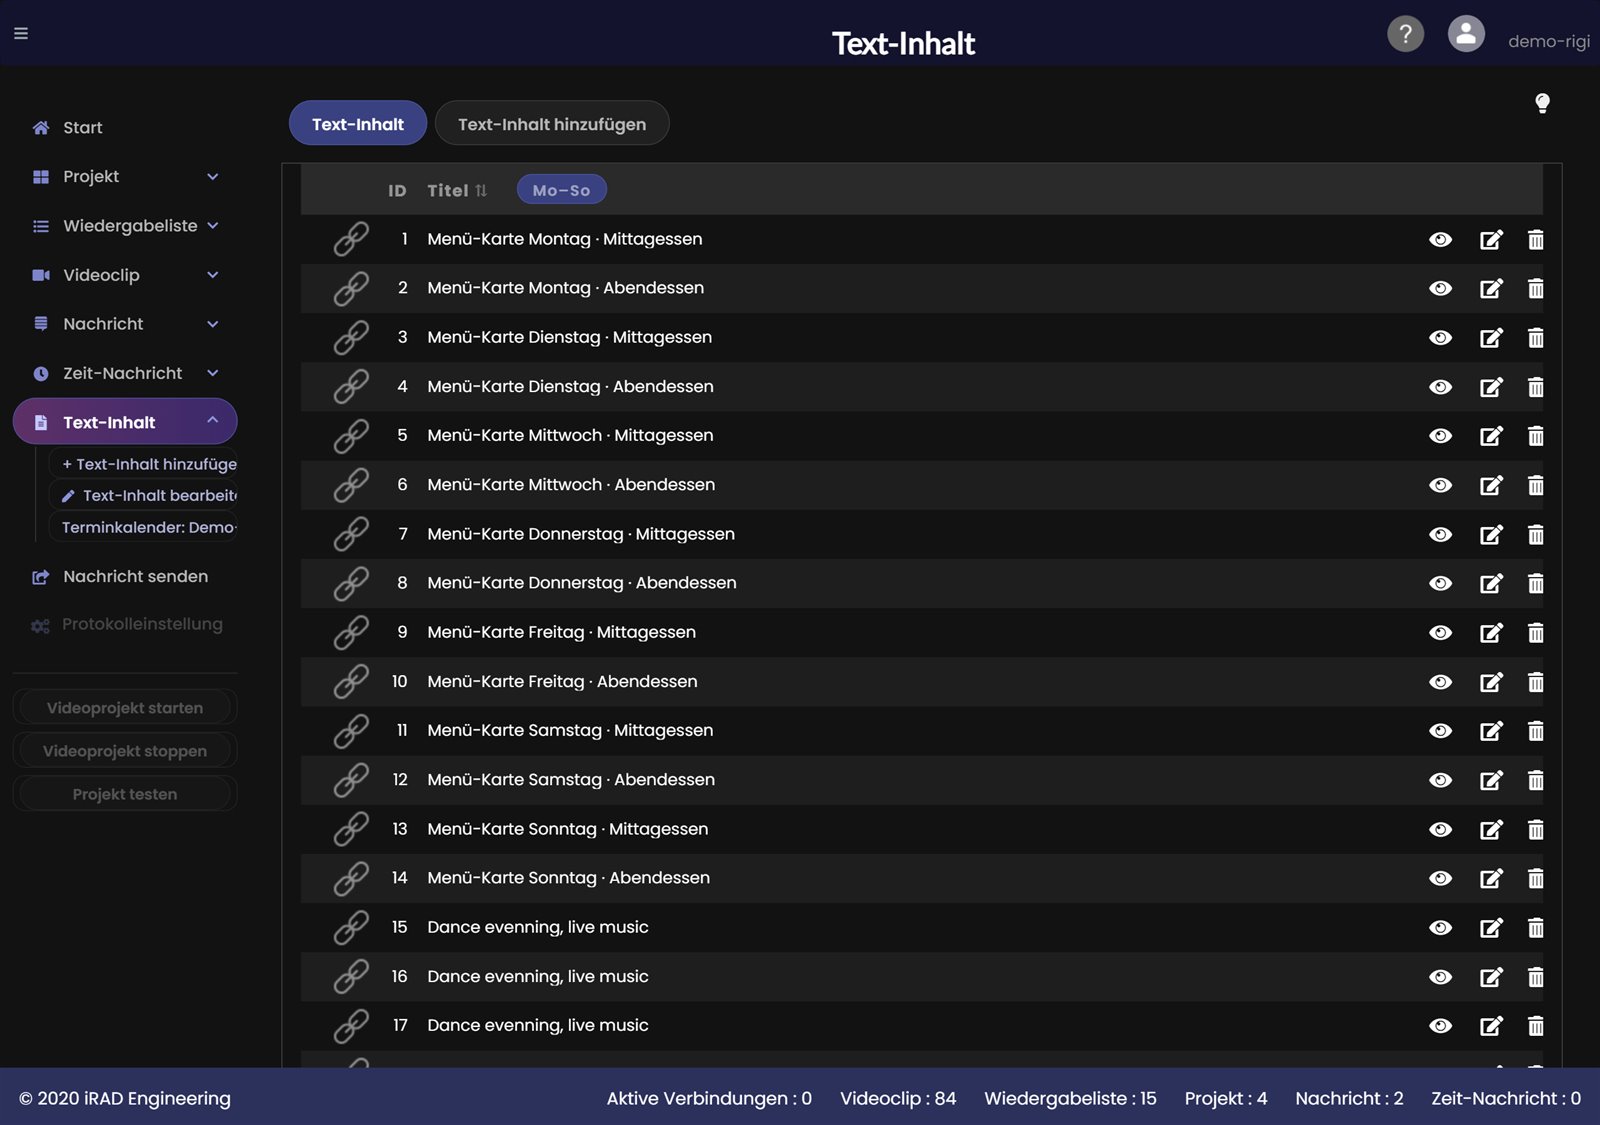Click Videoprojekt starten button
Image resolution: width=1600 pixels, height=1125 pixels.
click(x=125, y=708)
